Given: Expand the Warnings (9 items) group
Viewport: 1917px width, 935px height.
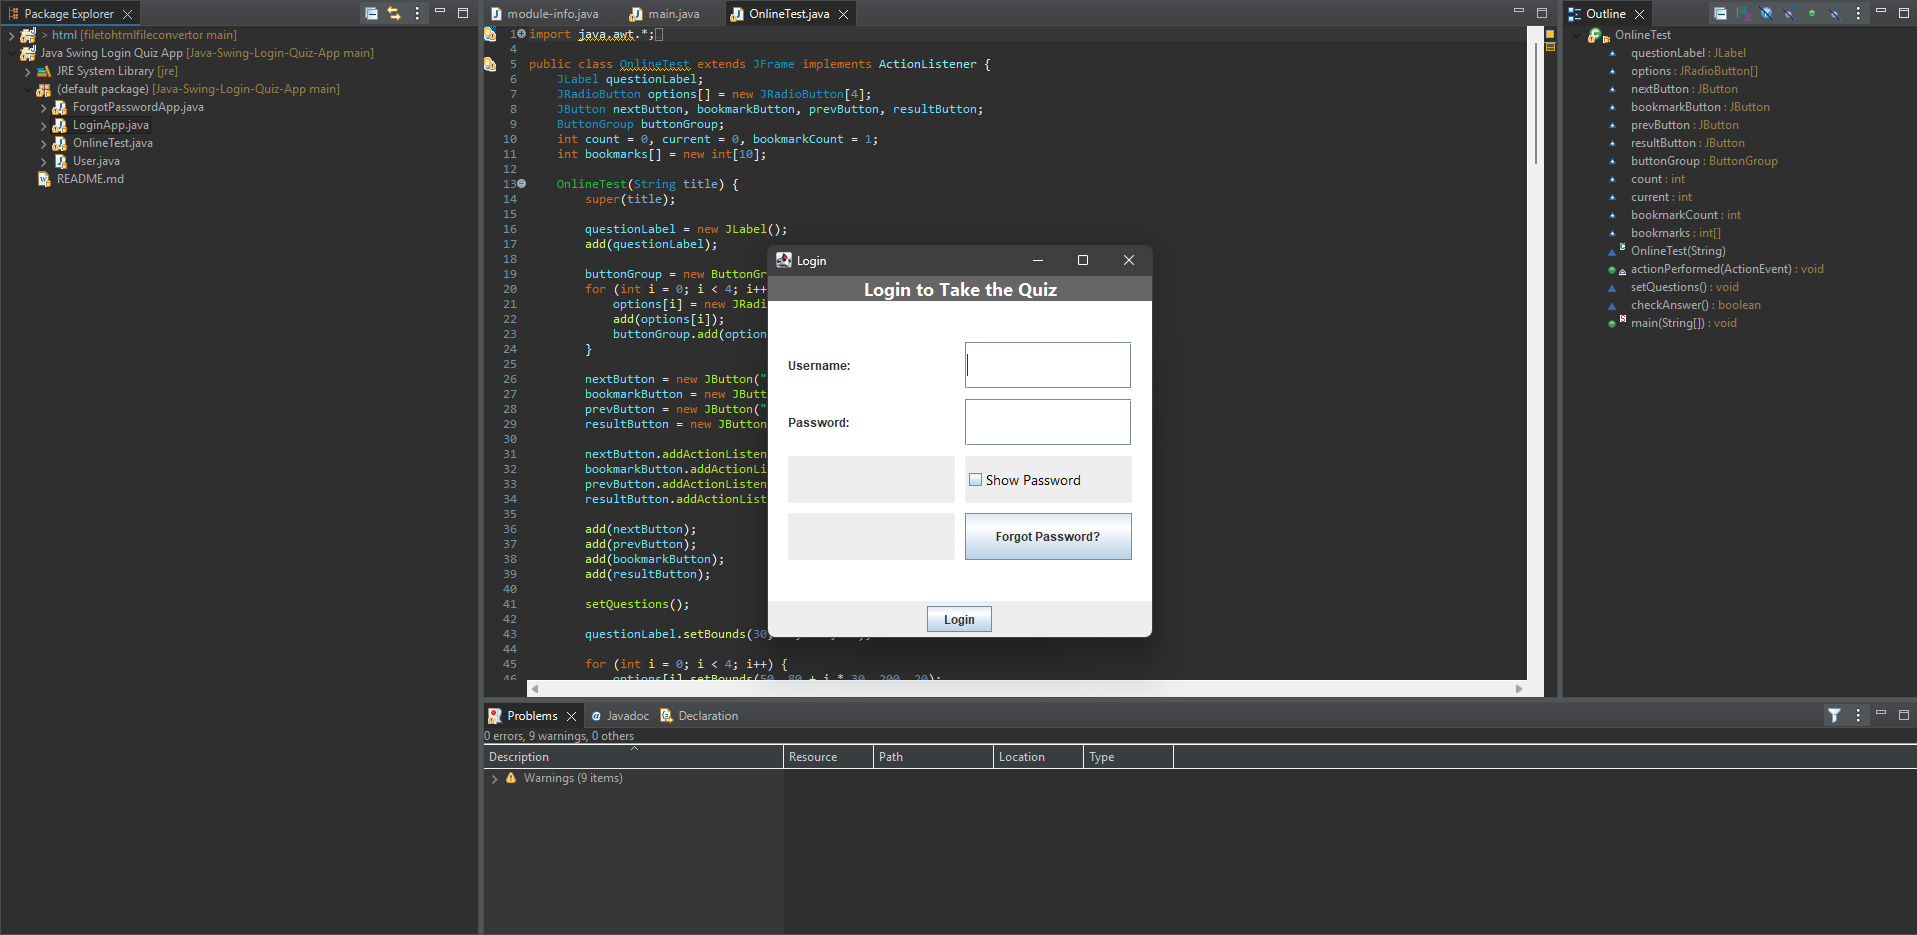Looking at the screenshot, I should pos(496,778).
